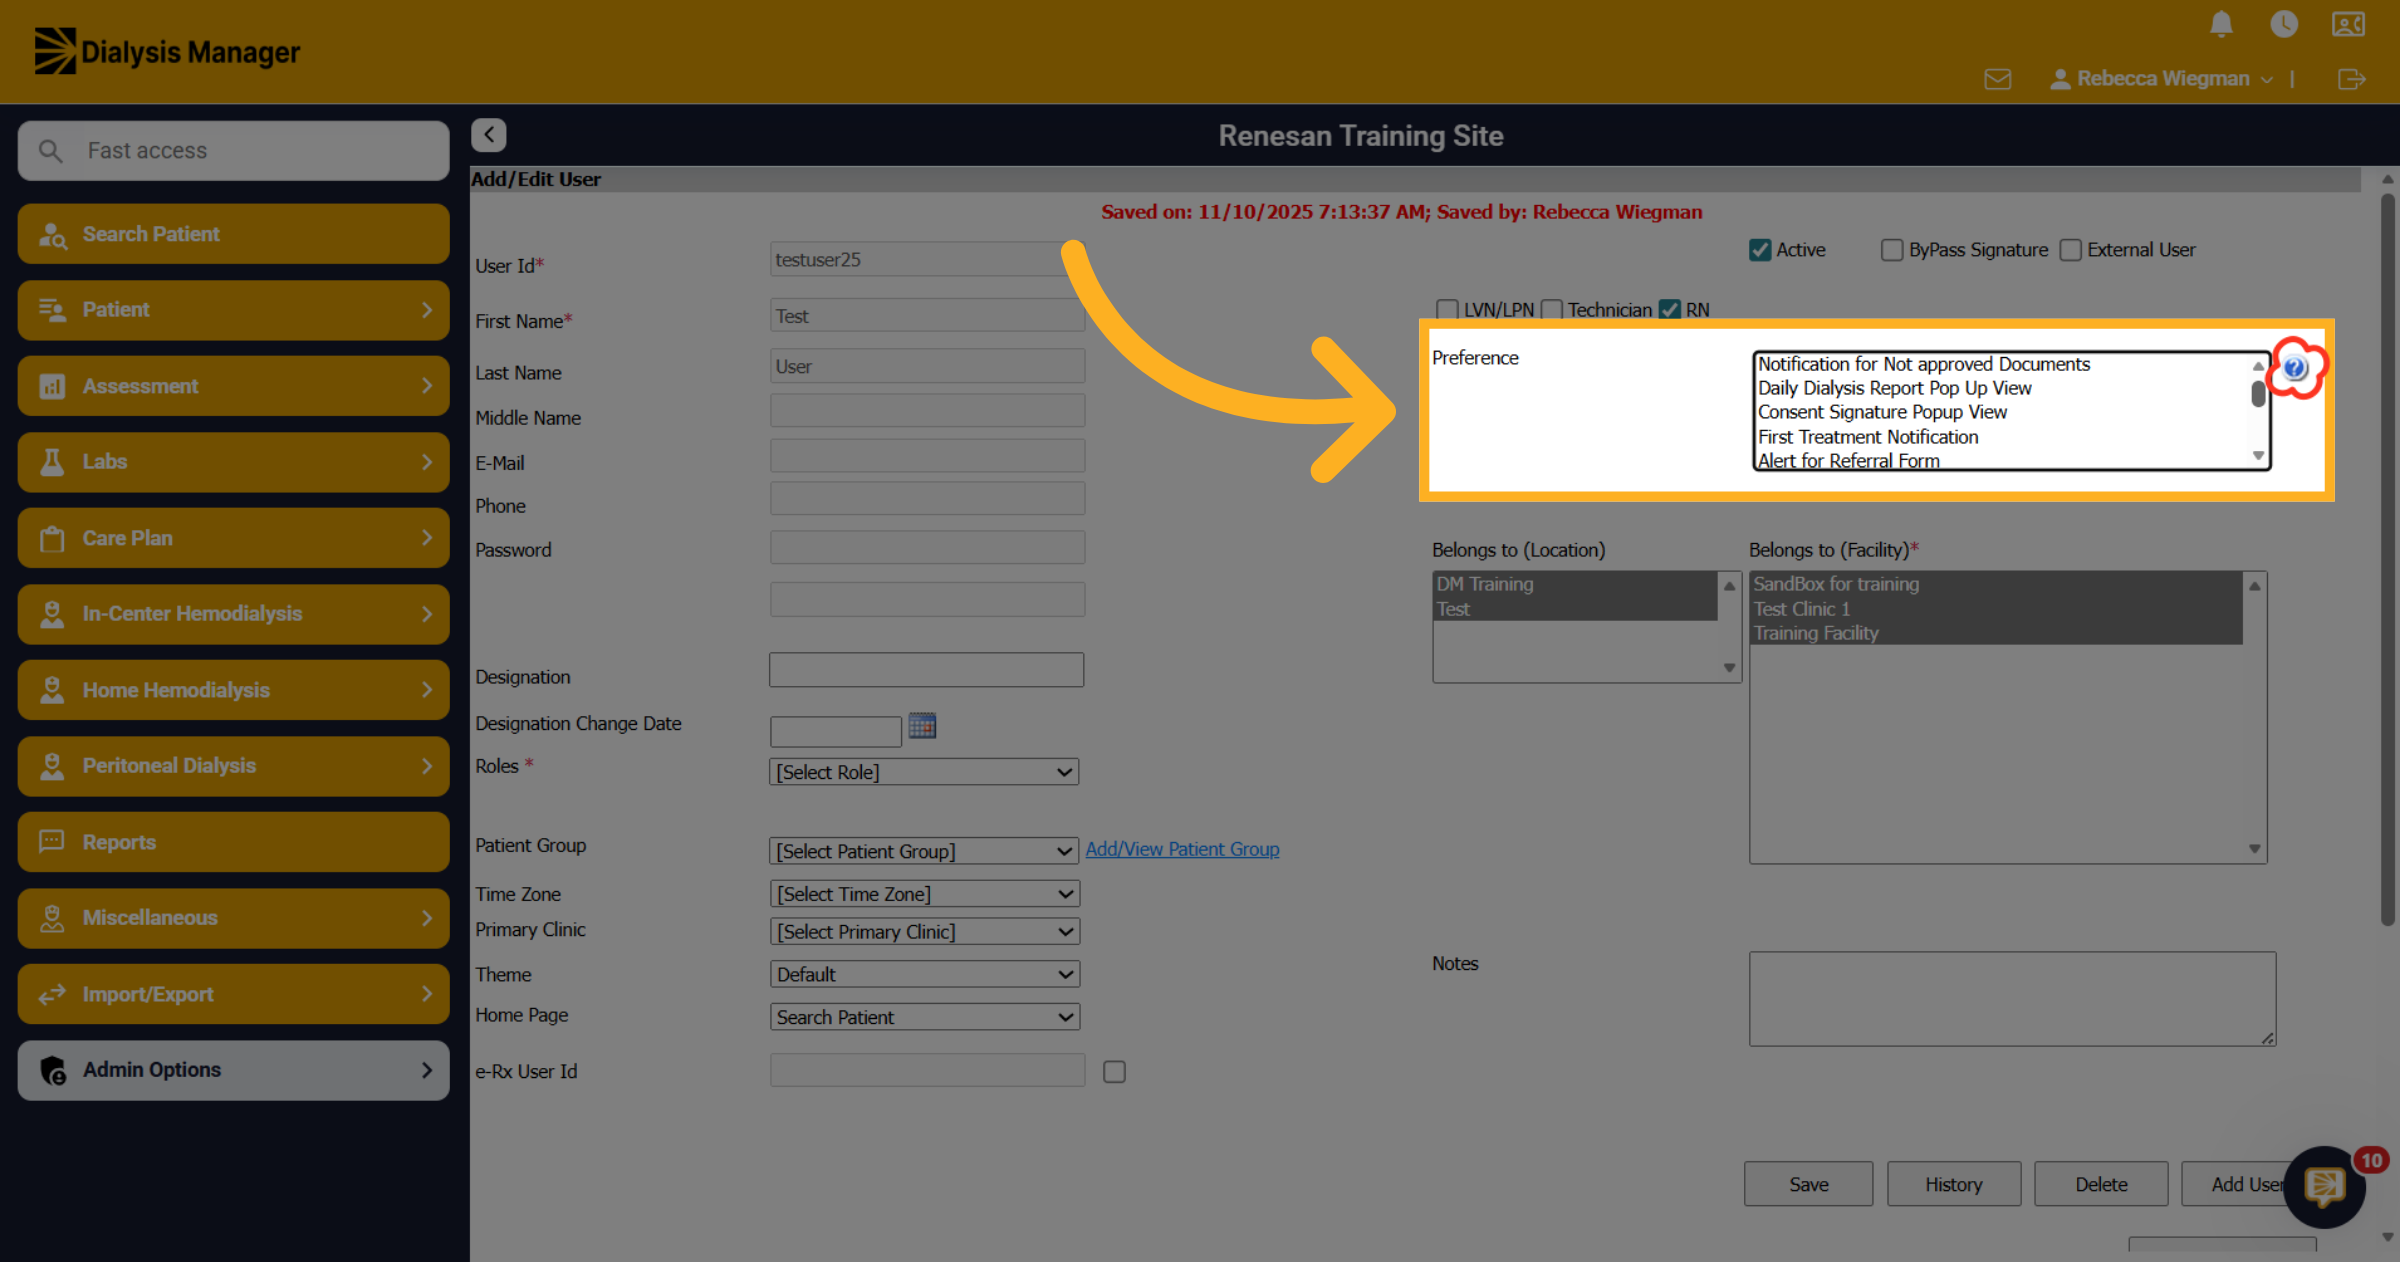Check the Technician checkbox

click(1552, 310)
